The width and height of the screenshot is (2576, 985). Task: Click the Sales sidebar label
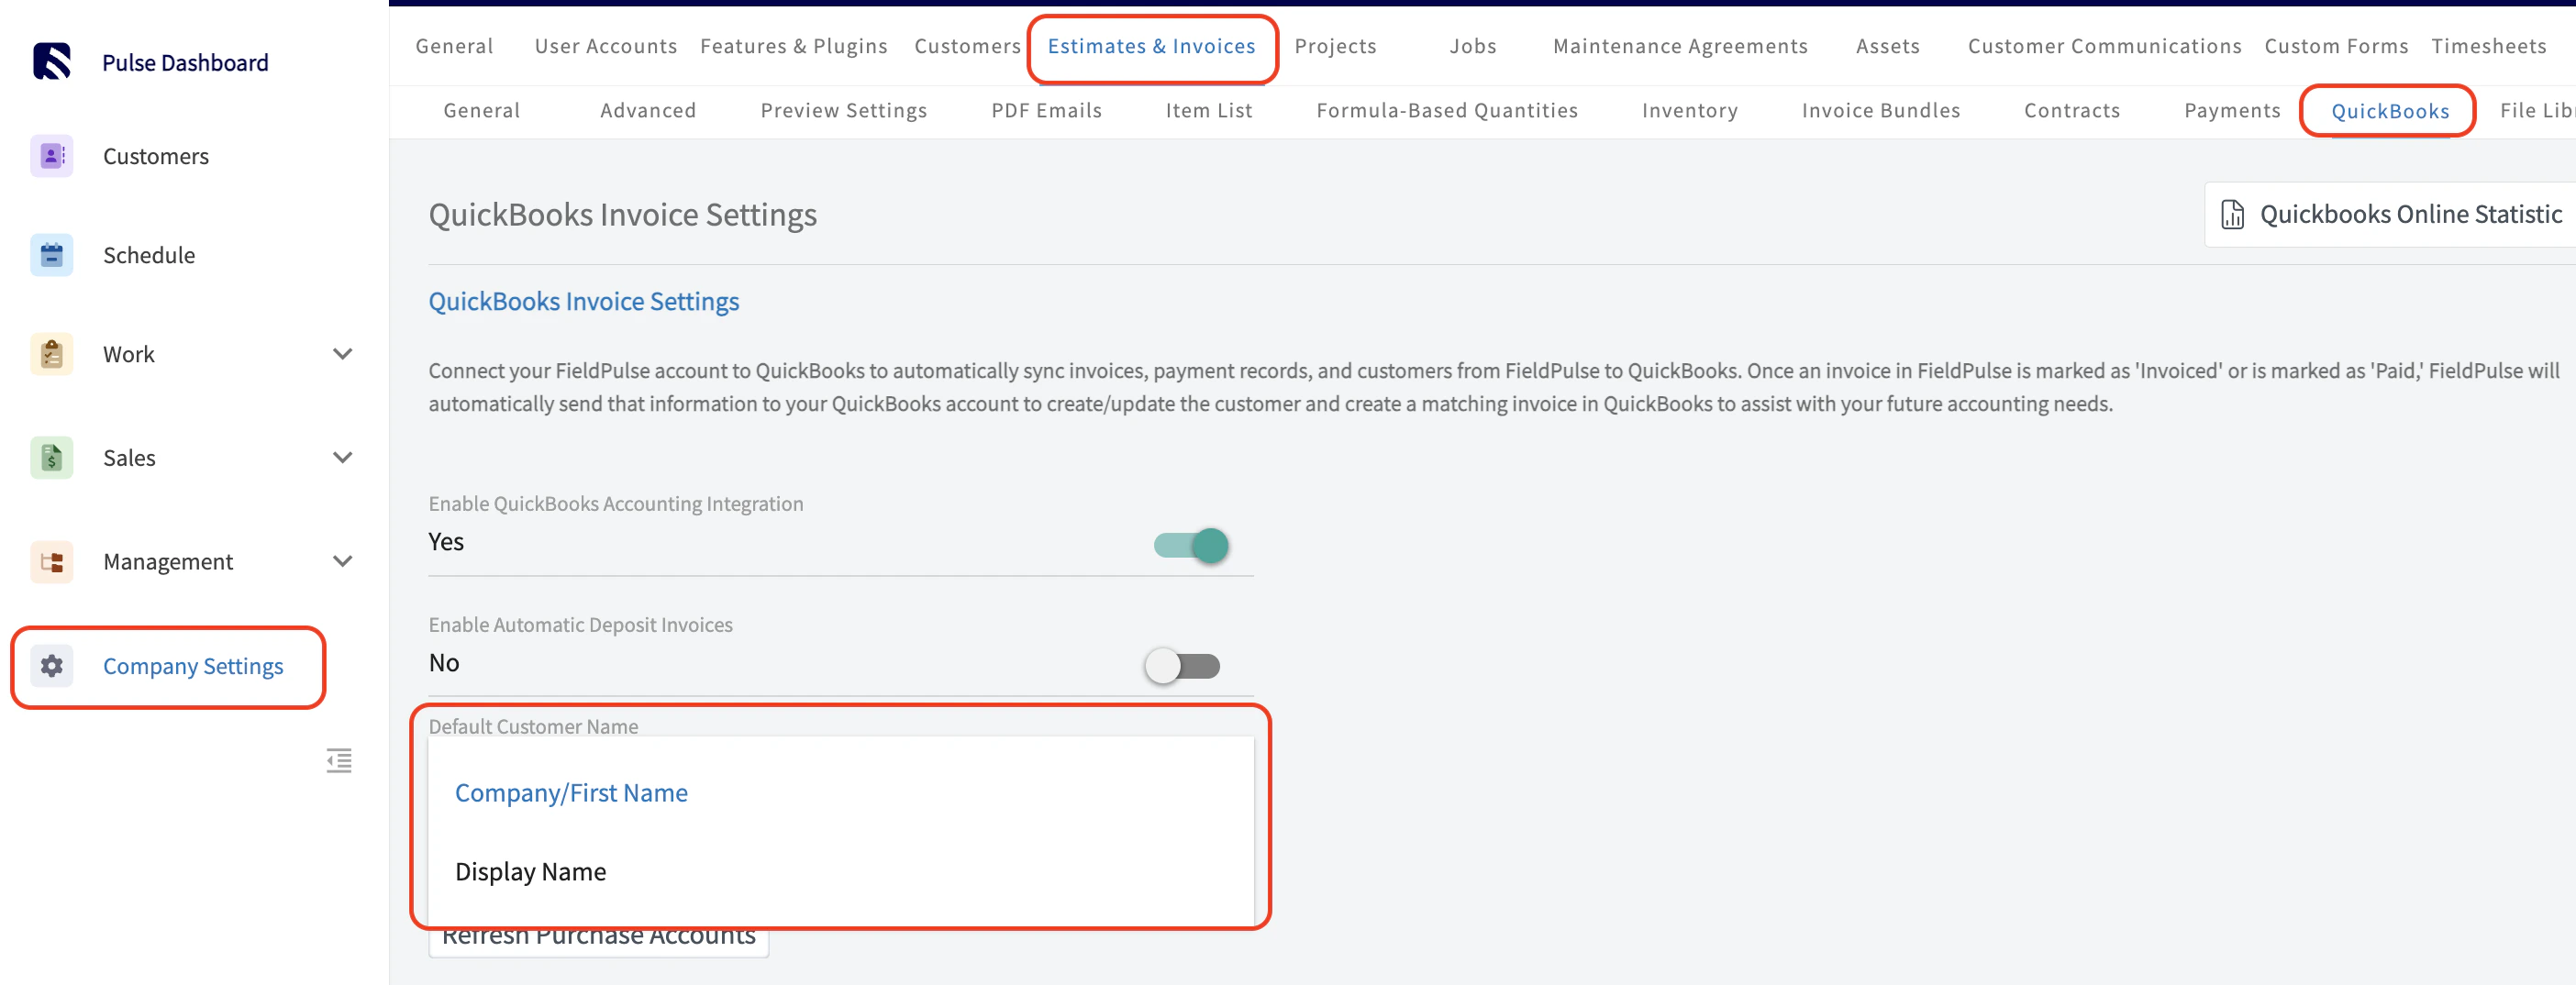tap(129, 458)
